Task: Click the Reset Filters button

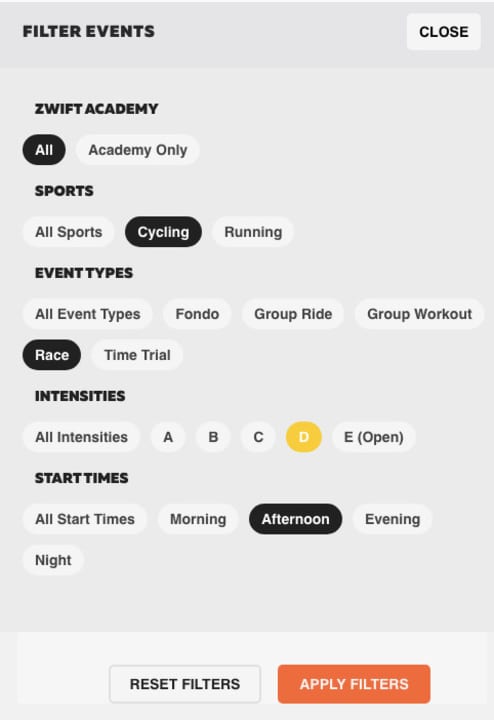Action: point(185,684)
